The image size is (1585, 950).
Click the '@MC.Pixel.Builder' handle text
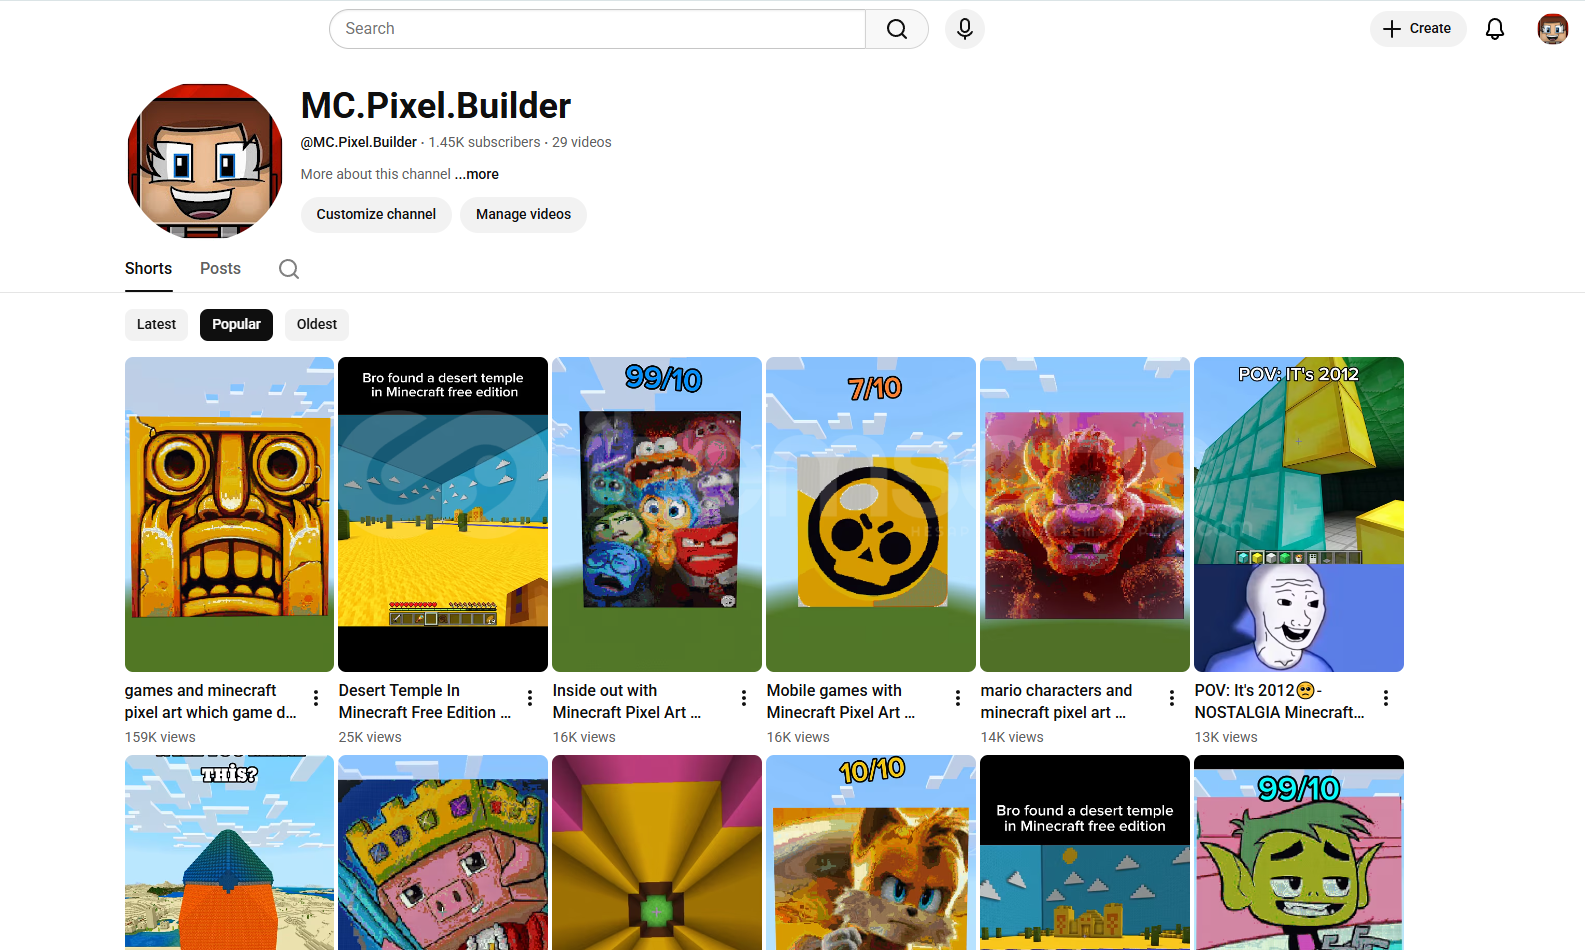359,142
